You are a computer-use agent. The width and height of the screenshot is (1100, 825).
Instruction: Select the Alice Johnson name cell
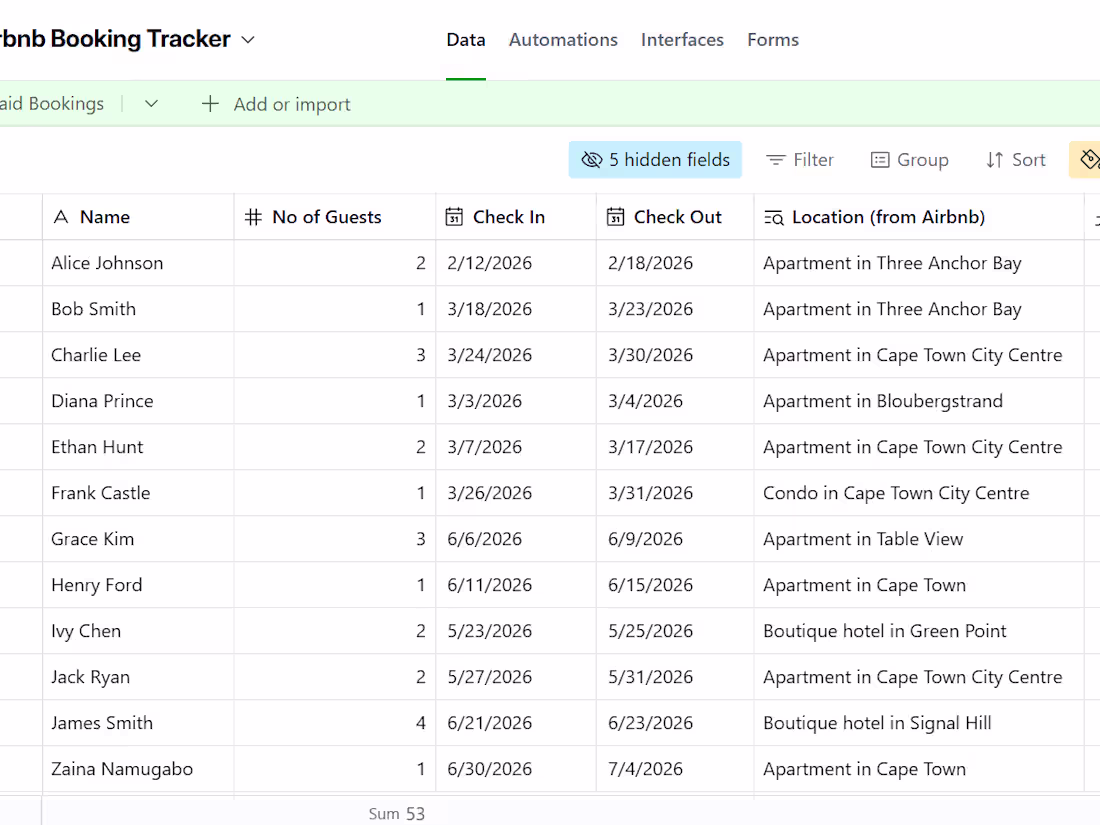coord(138,263)
